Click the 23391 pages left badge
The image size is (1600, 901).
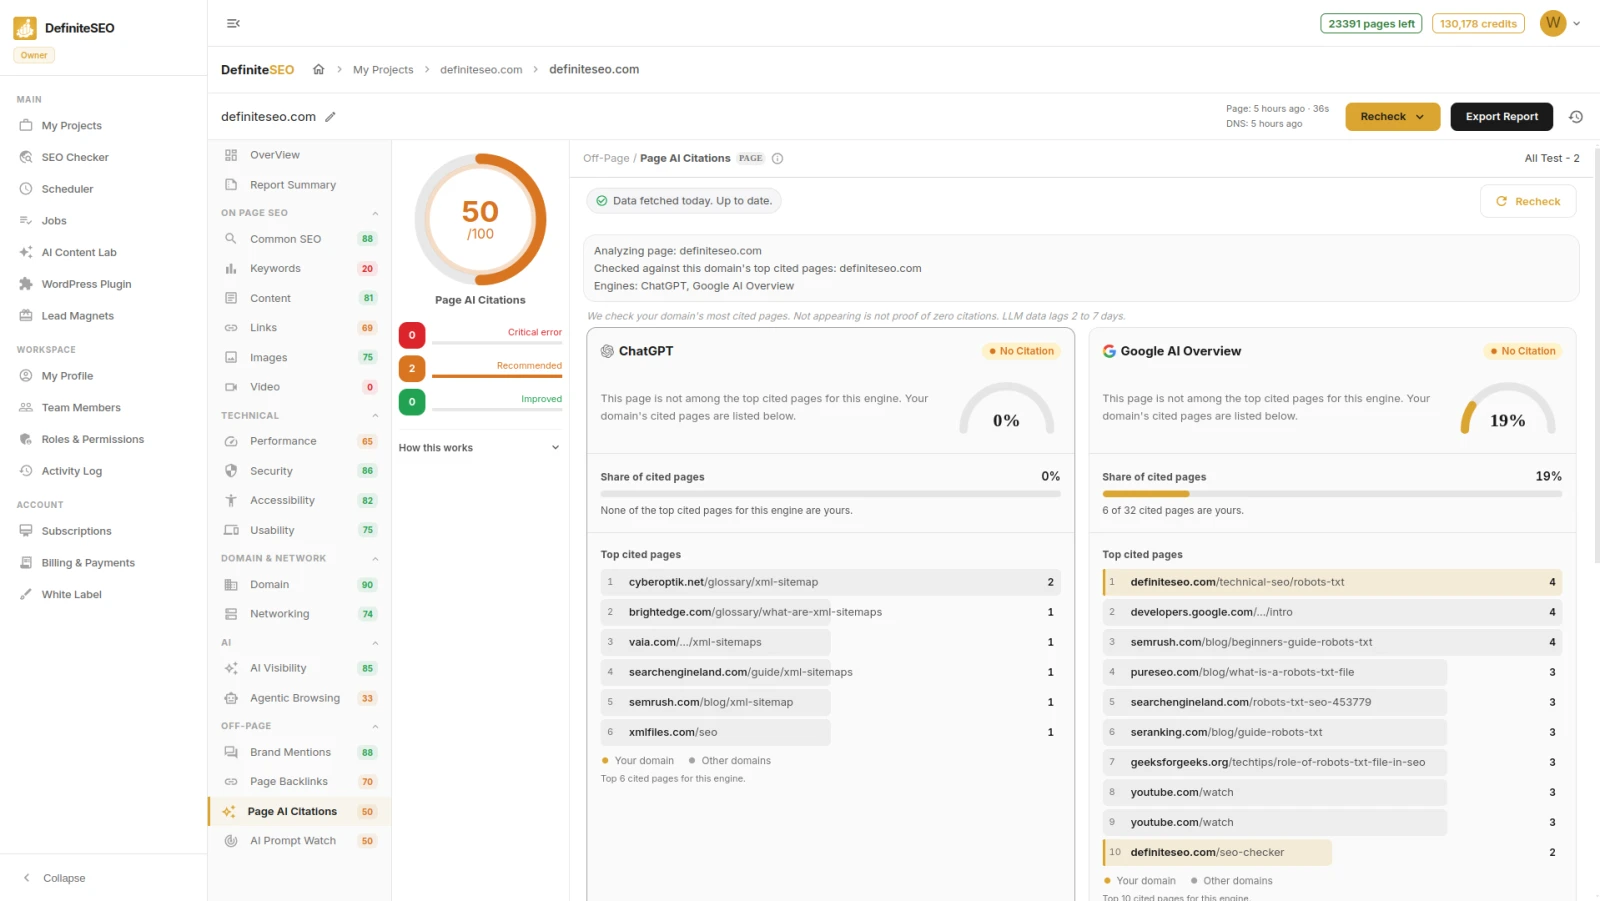[1372, 24]
